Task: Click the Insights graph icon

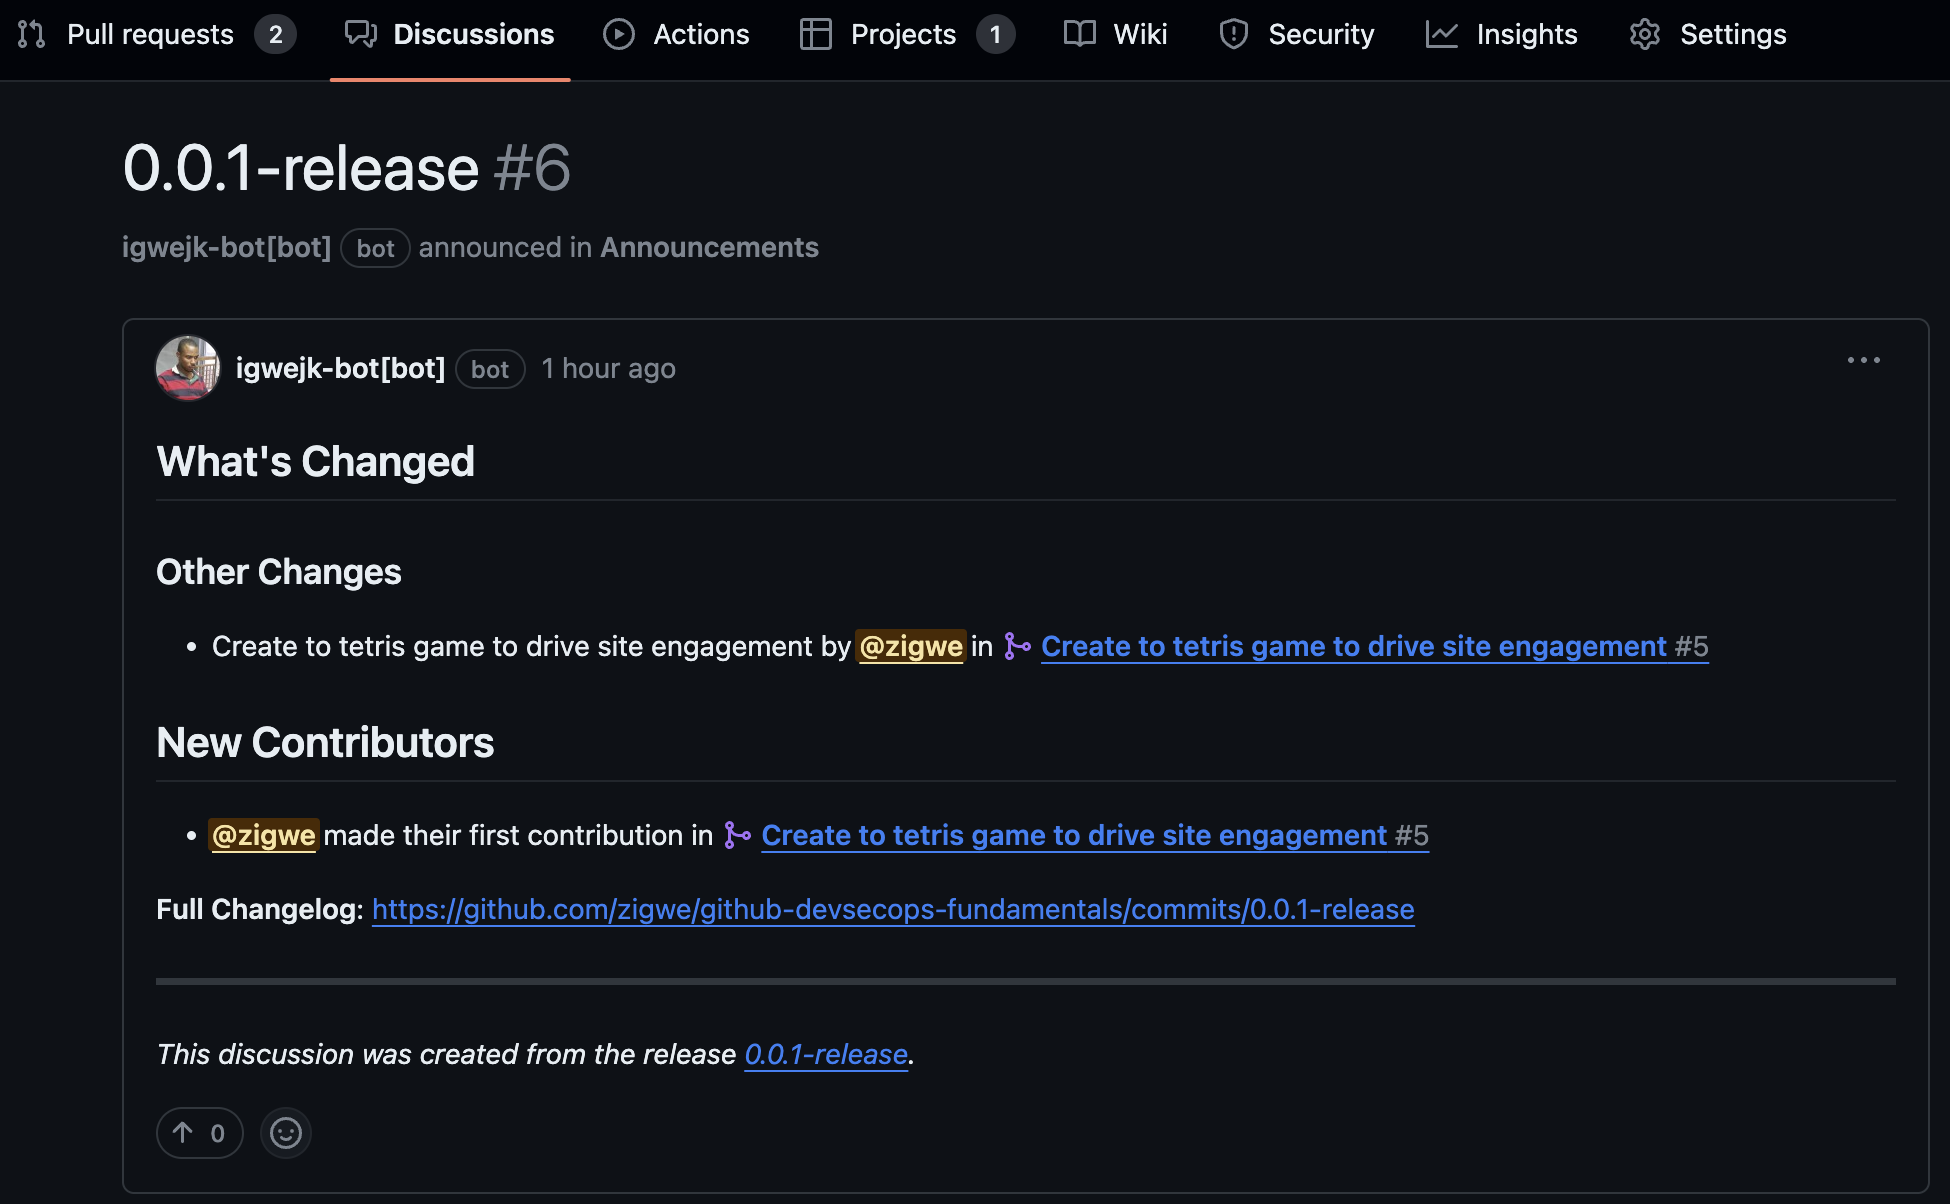Action: click(1442, 34)
